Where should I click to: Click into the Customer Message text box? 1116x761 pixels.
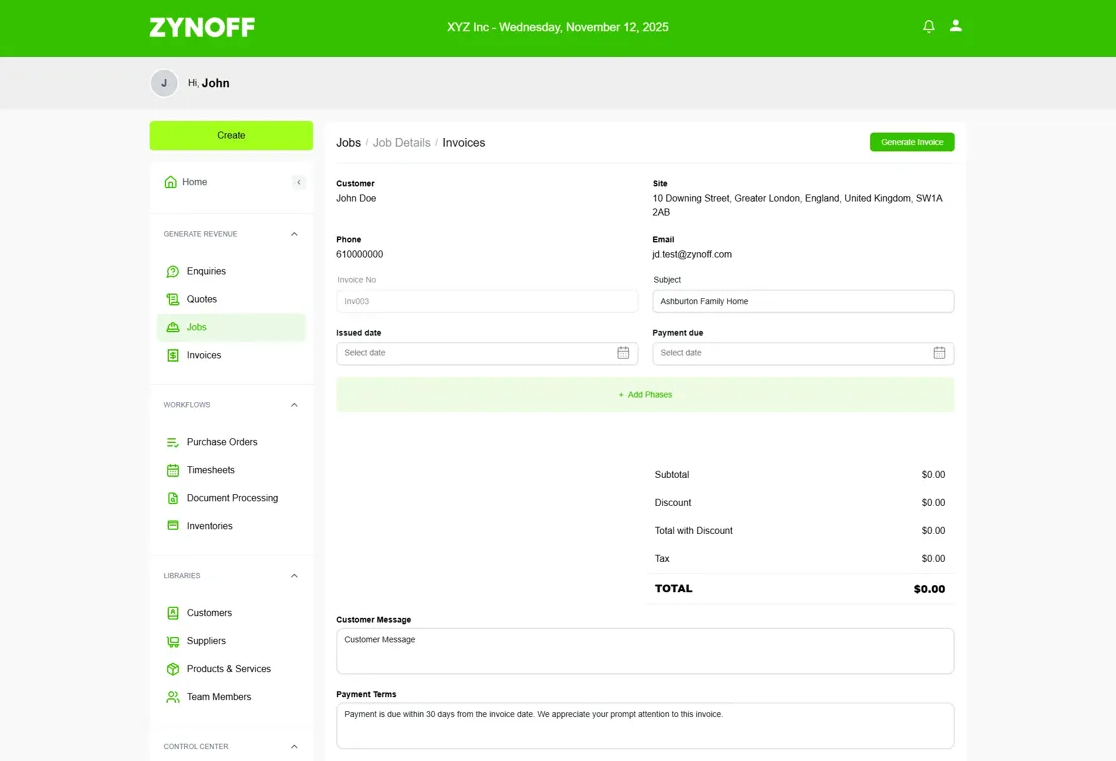coord(645,651)
